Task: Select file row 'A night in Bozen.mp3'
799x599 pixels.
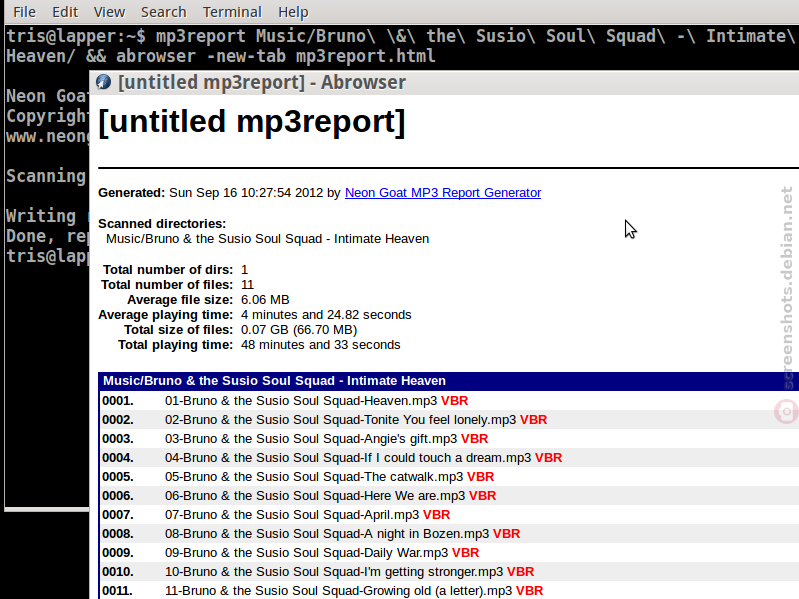Action: pyautogui.click(x=448, y=534)
